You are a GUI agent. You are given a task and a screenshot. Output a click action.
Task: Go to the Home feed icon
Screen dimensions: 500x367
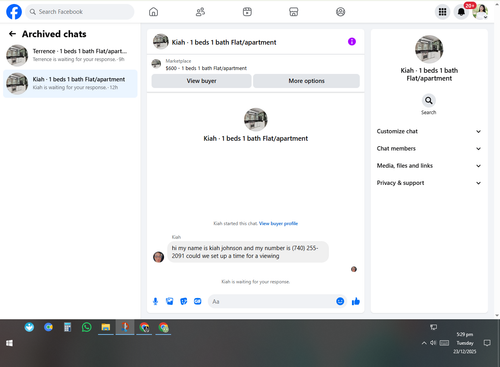pos(153,12)
